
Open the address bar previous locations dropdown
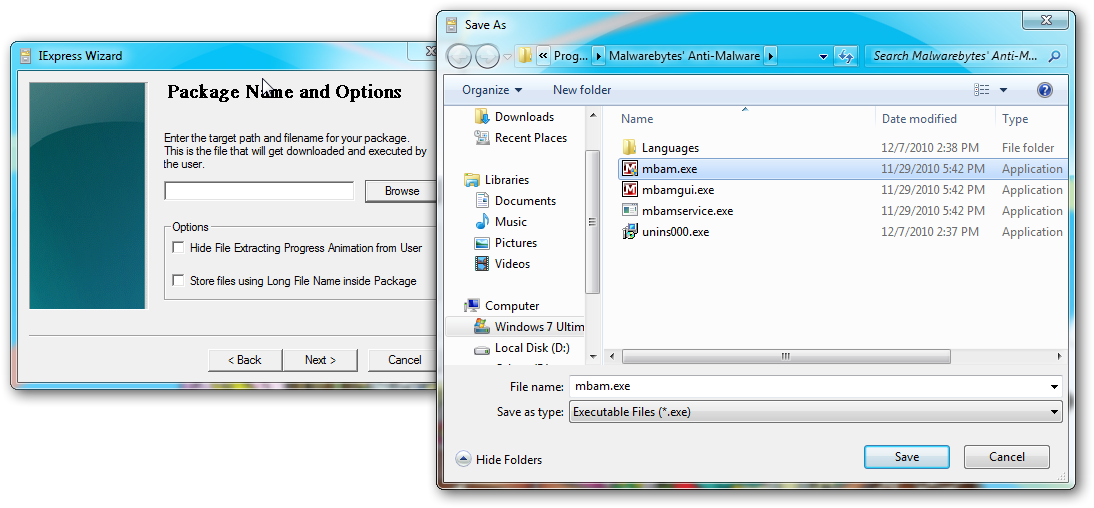(823, 56)
